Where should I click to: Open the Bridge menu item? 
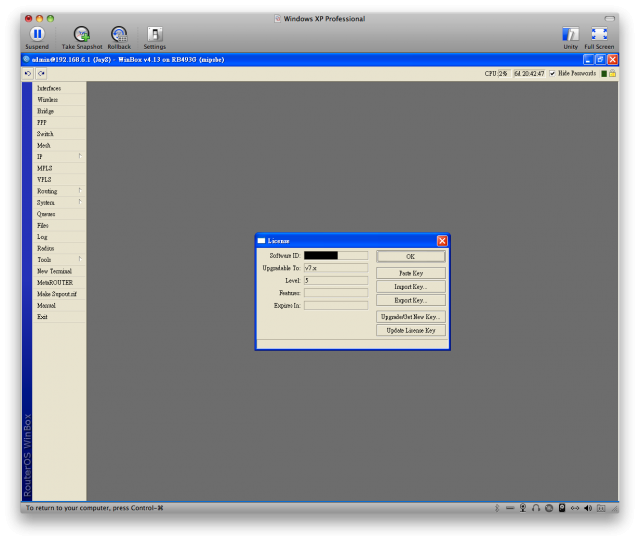[59, 111]
